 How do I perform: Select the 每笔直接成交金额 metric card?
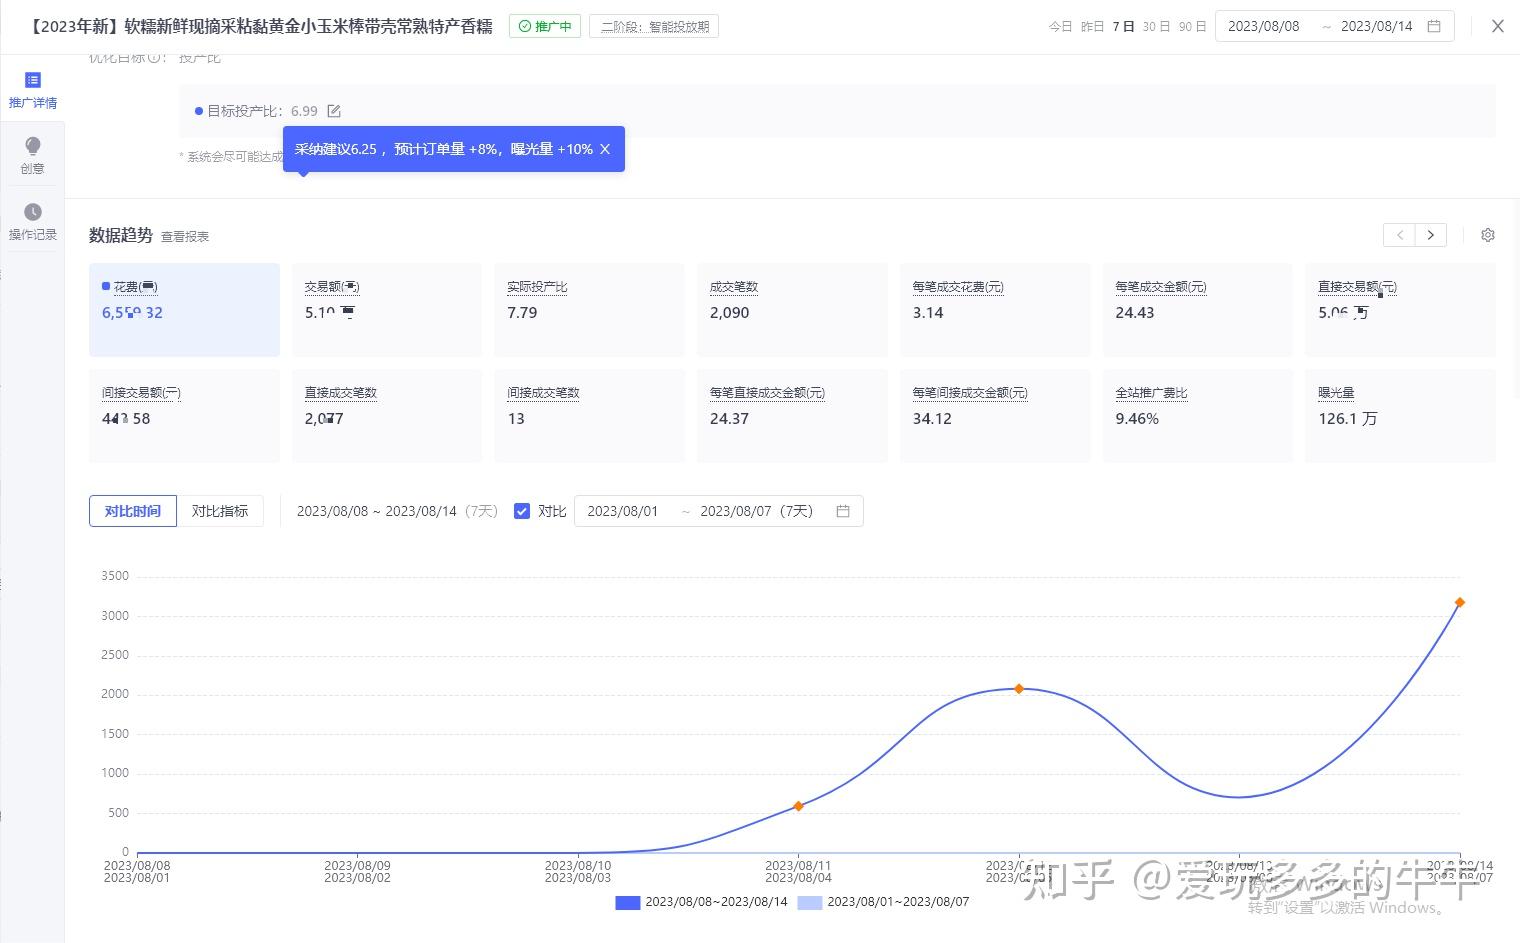tap(793, 416)
